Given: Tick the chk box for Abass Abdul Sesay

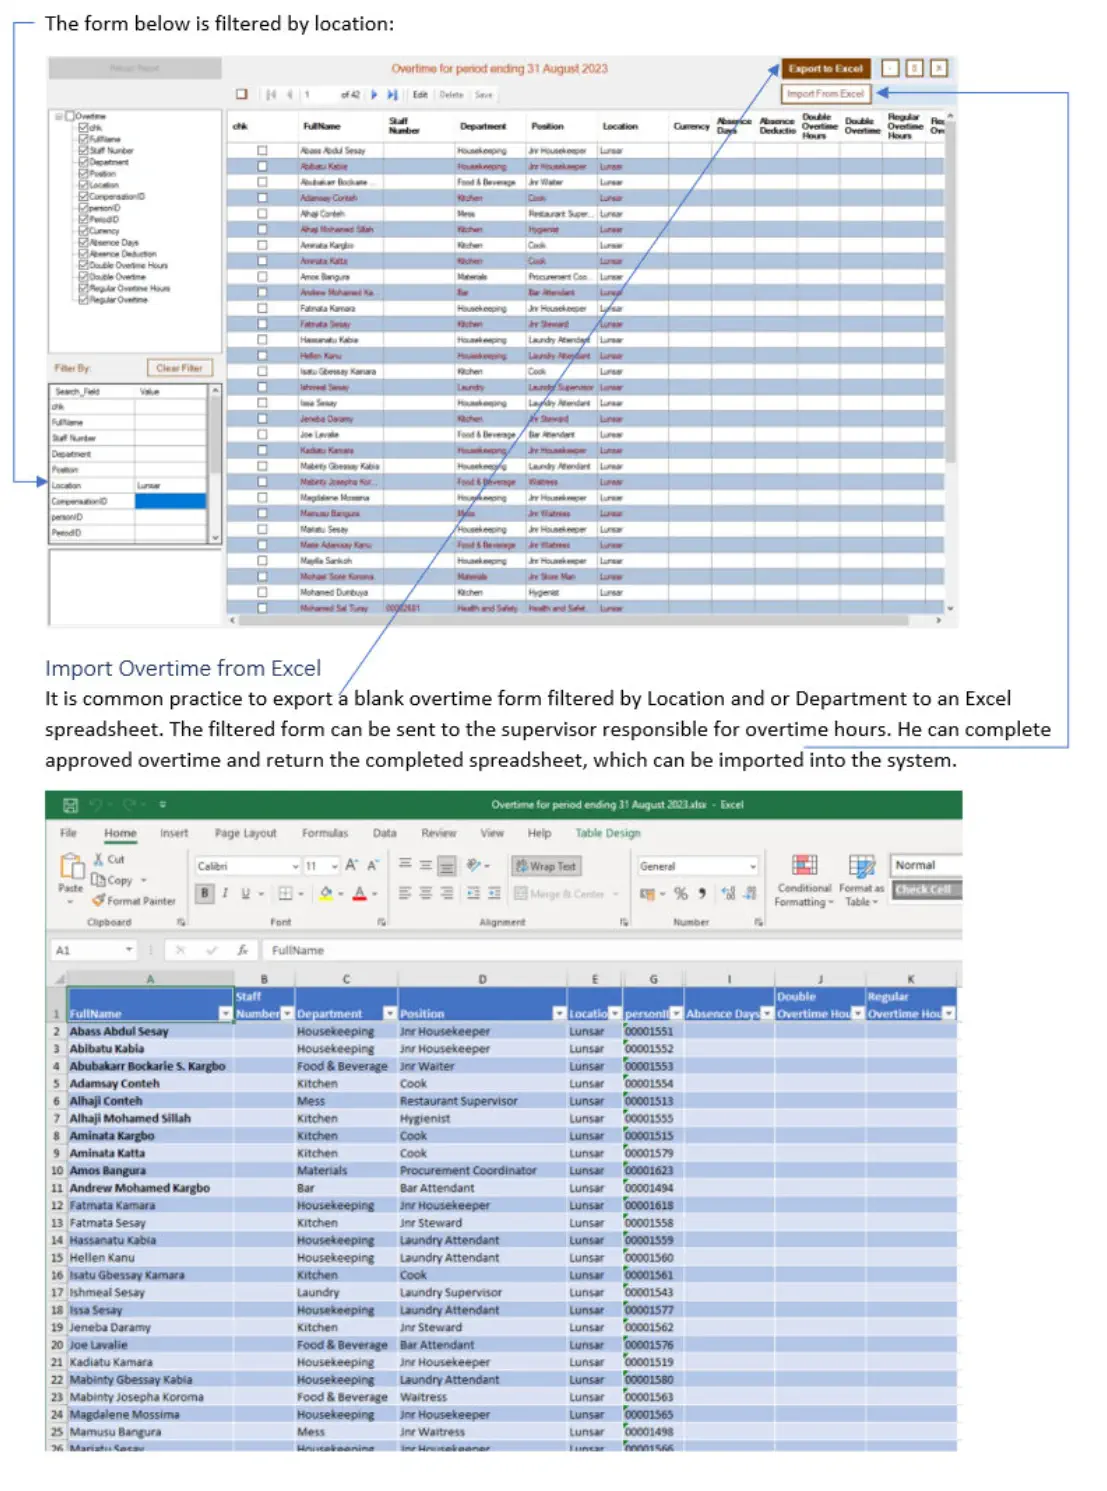Looking at the screenshot, I should pyautogui.click(x=262, y=151).
